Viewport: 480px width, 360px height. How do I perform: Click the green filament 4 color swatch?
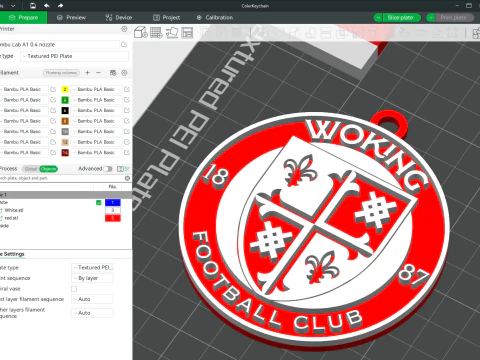click(x=65, y=100)
